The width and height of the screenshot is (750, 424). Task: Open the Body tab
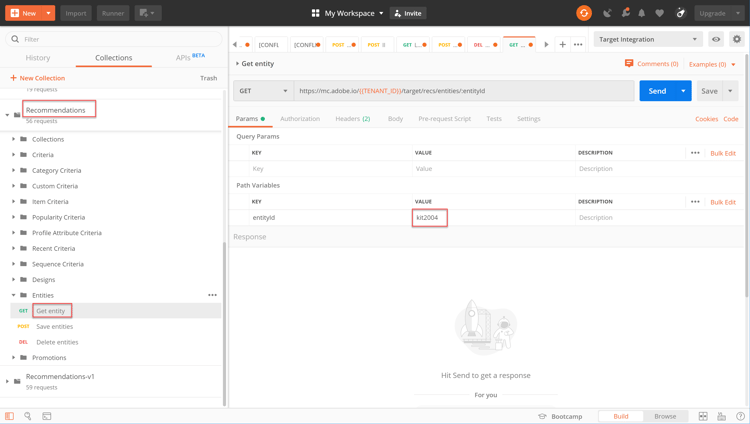pos(395,119)
